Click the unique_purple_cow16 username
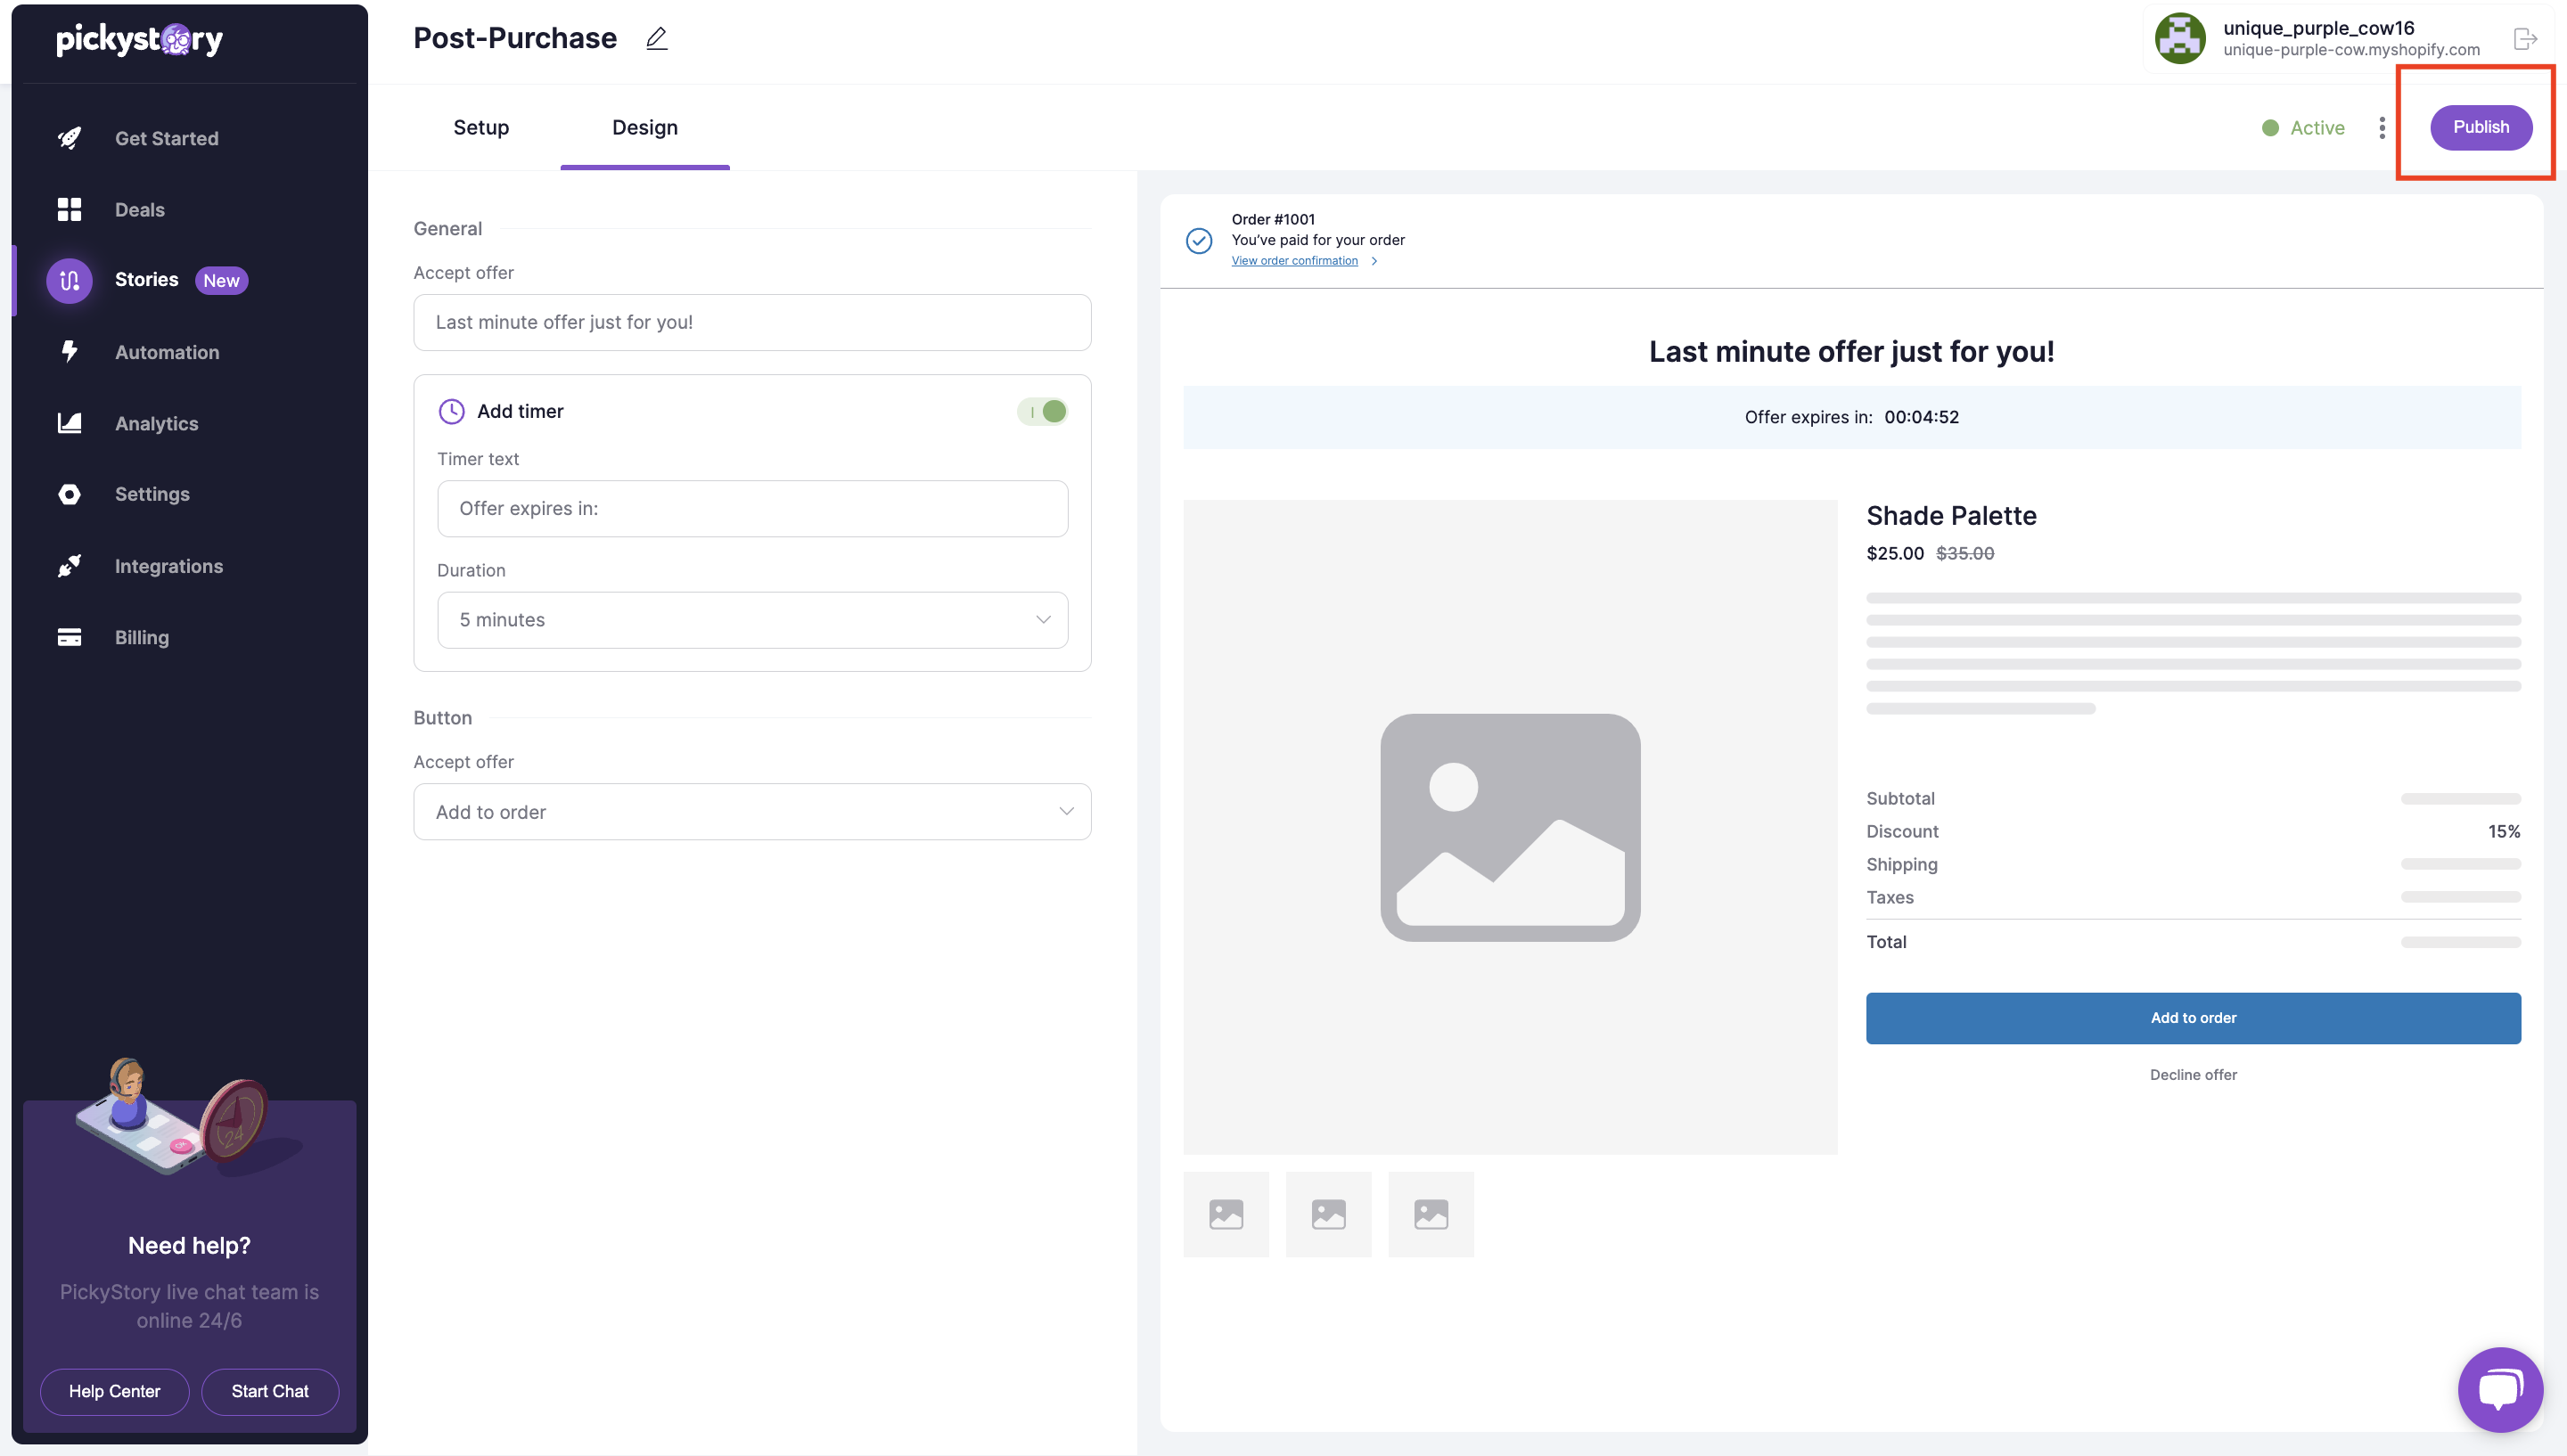The height and width of the screenshot is (1456, 2567). point(2319,28)
